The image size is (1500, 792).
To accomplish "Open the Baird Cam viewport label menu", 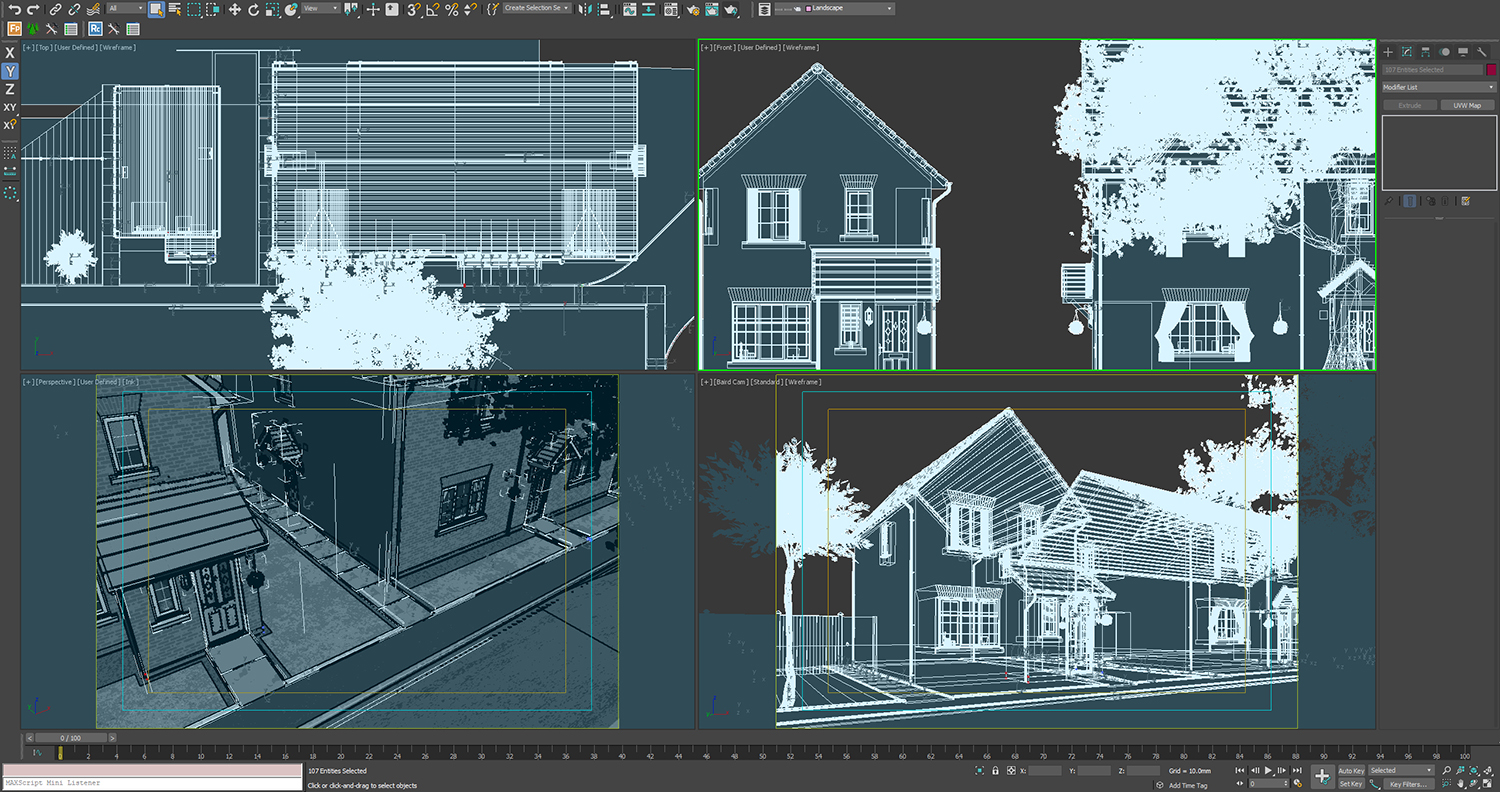I will click(731, 382).
